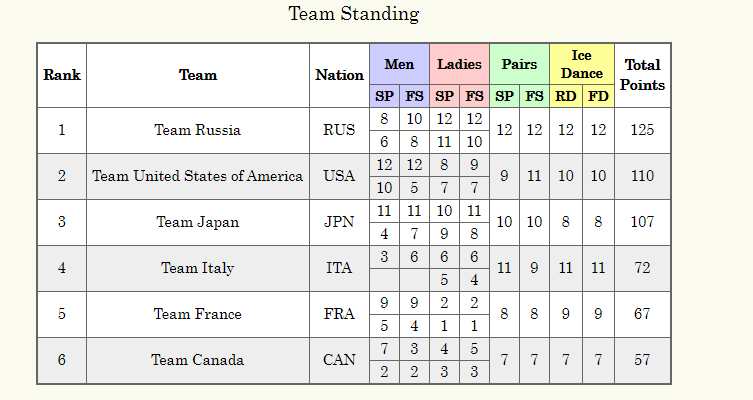Click the RD subheader under Ice Dance
This screenshot has width=753, height=400.
566,97
